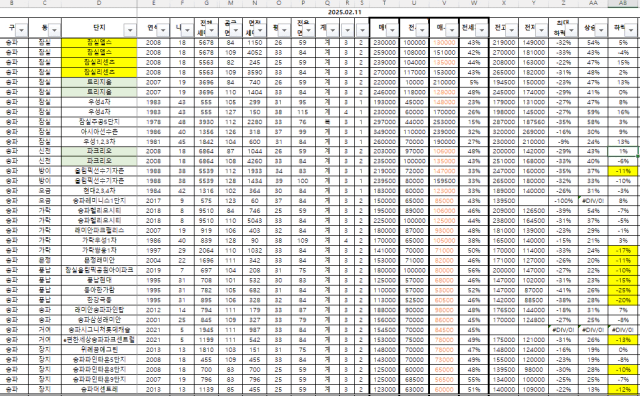Select the 잠실올림픽공원아이파크 cell
This screenshot has width=640, height=396.
(99, 270)
